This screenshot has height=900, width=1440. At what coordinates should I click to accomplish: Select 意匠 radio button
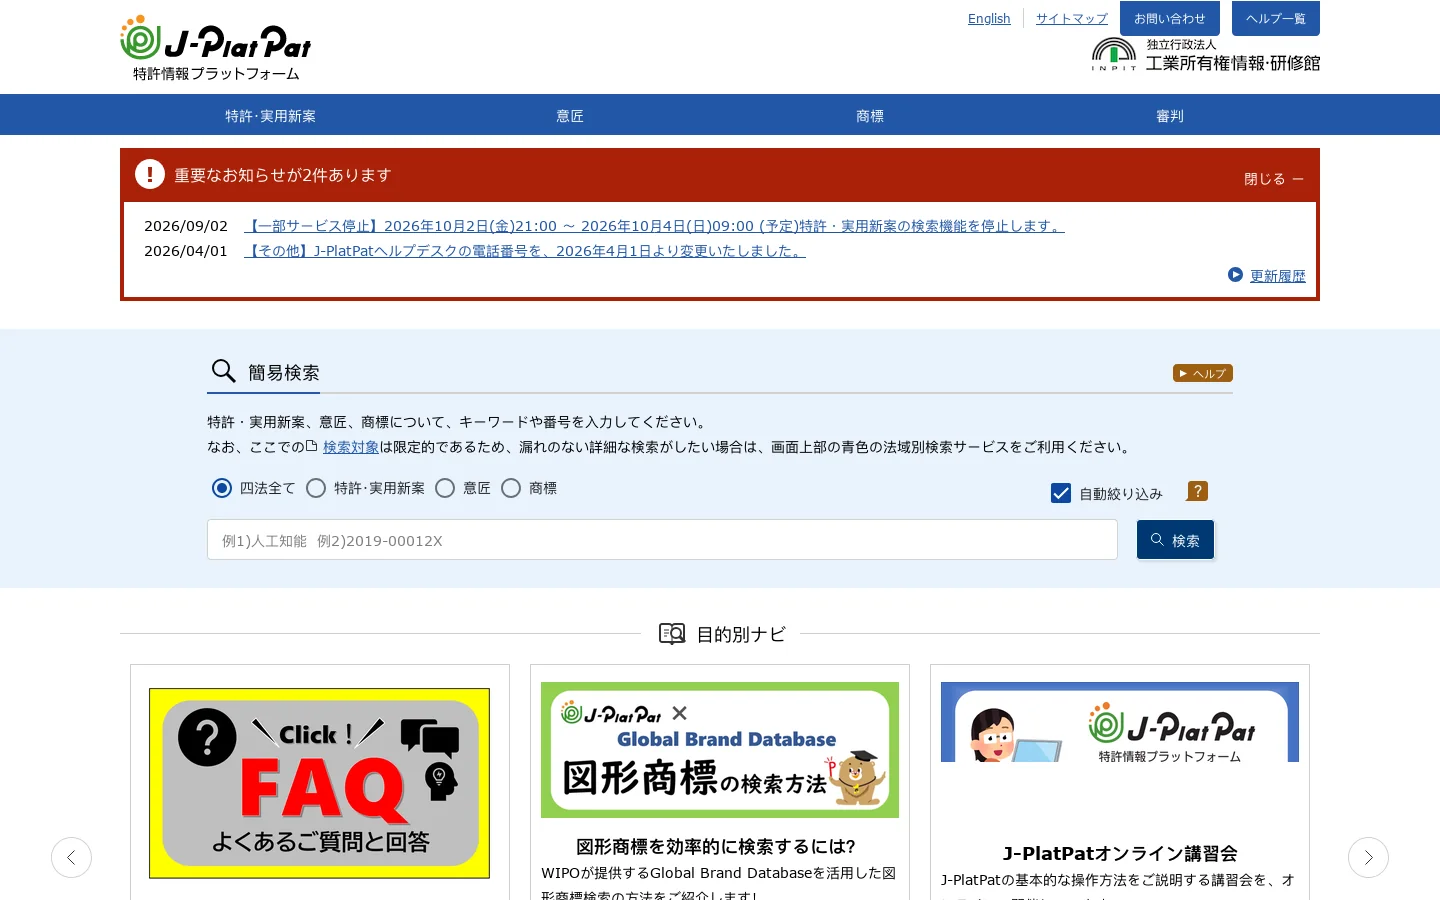click(445, 488)
